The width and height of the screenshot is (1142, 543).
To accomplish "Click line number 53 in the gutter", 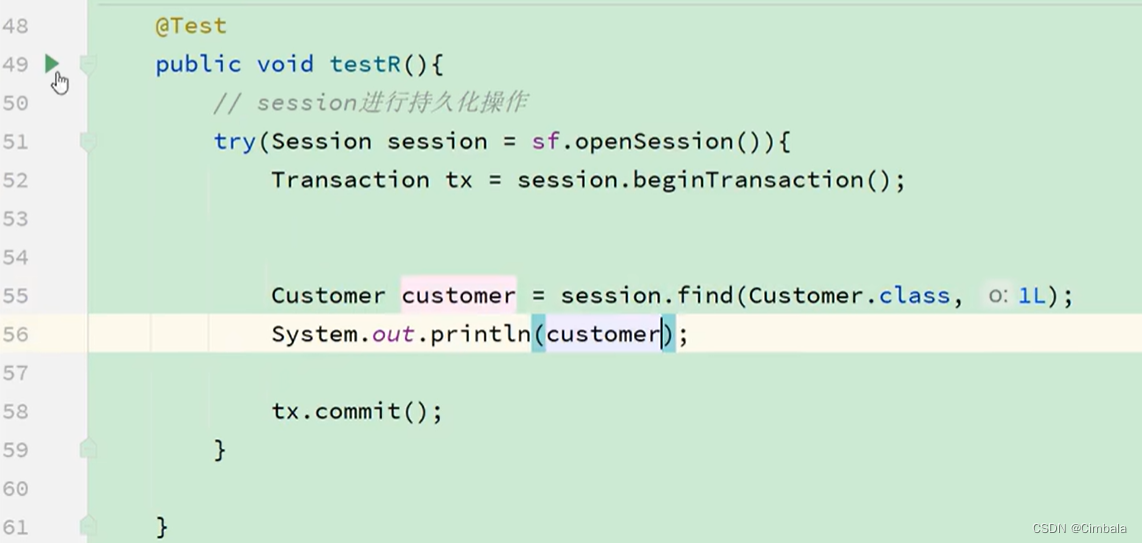I will pos(16,218).
